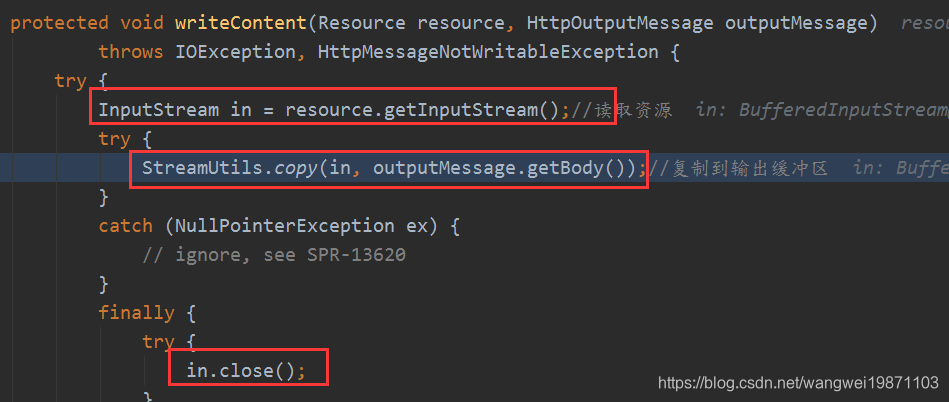Click the outputMessage parameter name in the signature
The width and height of the screenshot is (949, 402).
coord(796,23)
